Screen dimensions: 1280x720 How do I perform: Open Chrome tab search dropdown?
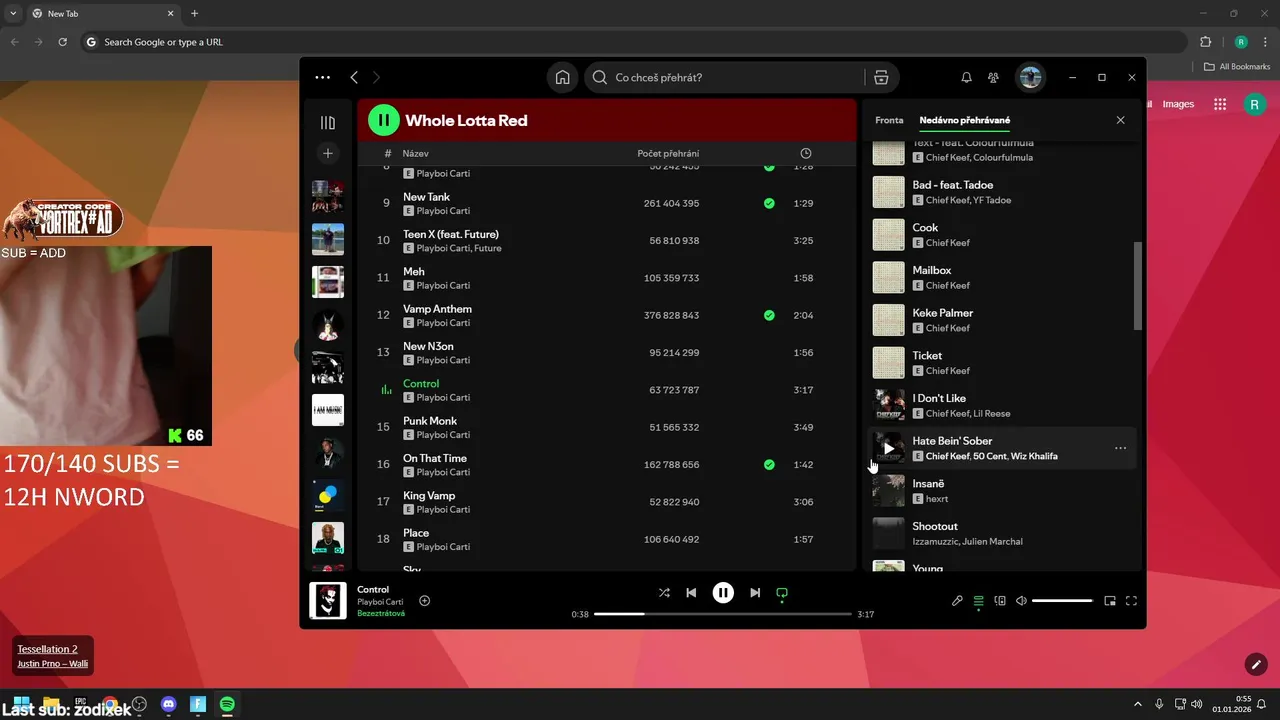(13, 14)
